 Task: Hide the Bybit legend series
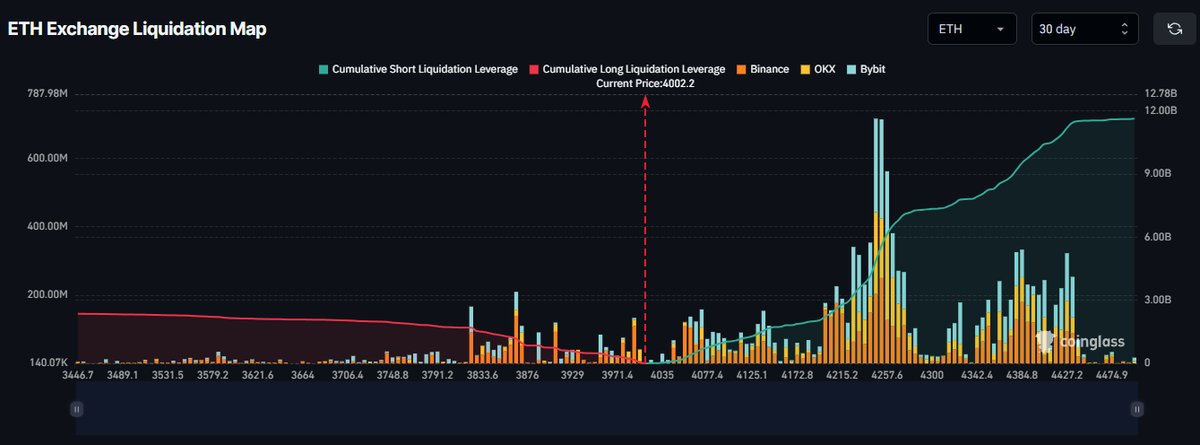(x=872, y=69)
